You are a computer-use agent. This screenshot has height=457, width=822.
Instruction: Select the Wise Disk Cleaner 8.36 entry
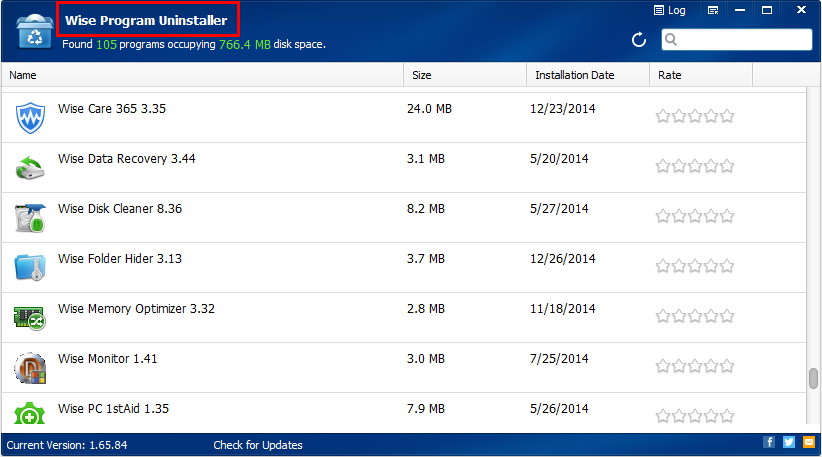(404, 217)
